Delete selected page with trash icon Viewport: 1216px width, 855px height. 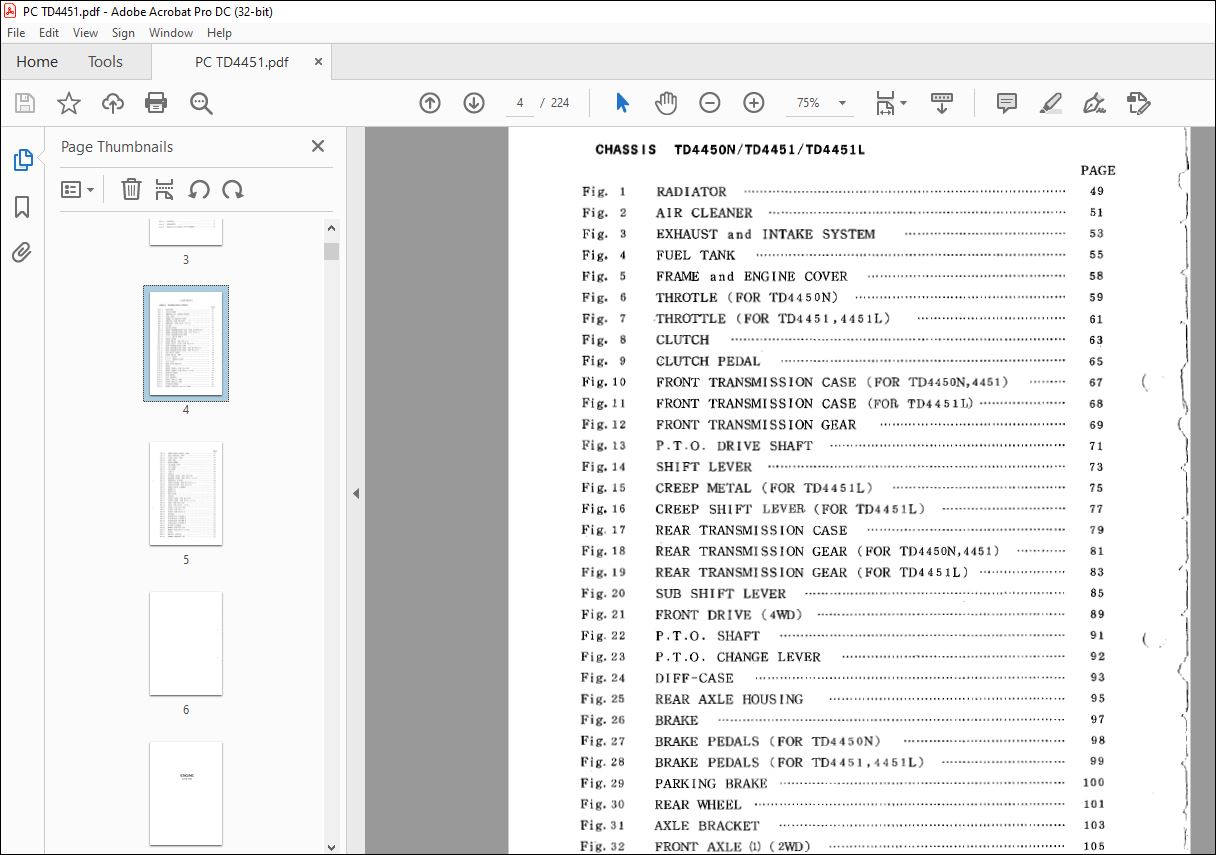coord(131,189)
